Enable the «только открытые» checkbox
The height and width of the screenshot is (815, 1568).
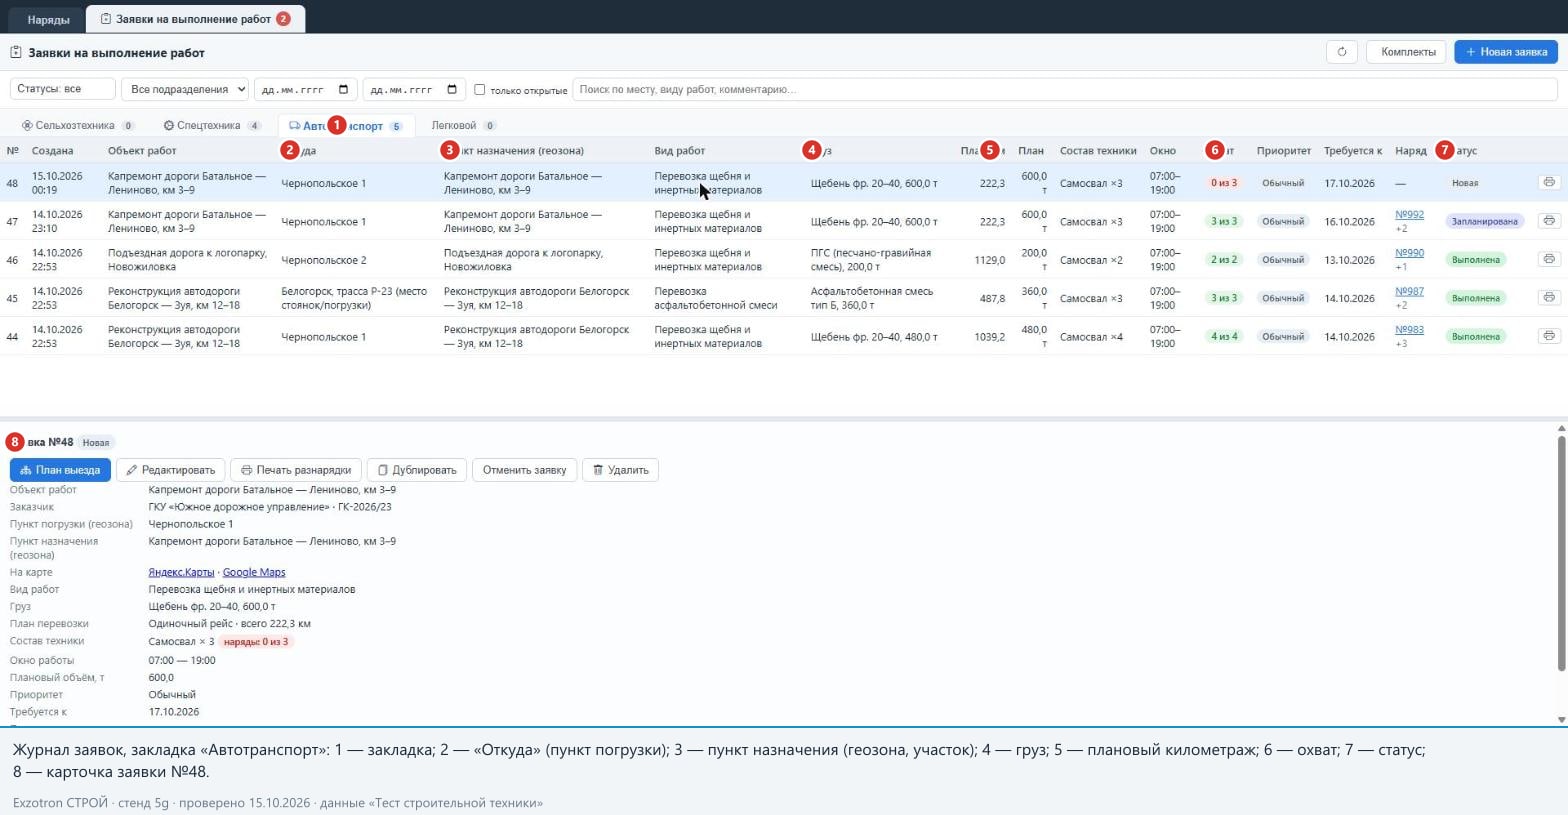point(480,89)
